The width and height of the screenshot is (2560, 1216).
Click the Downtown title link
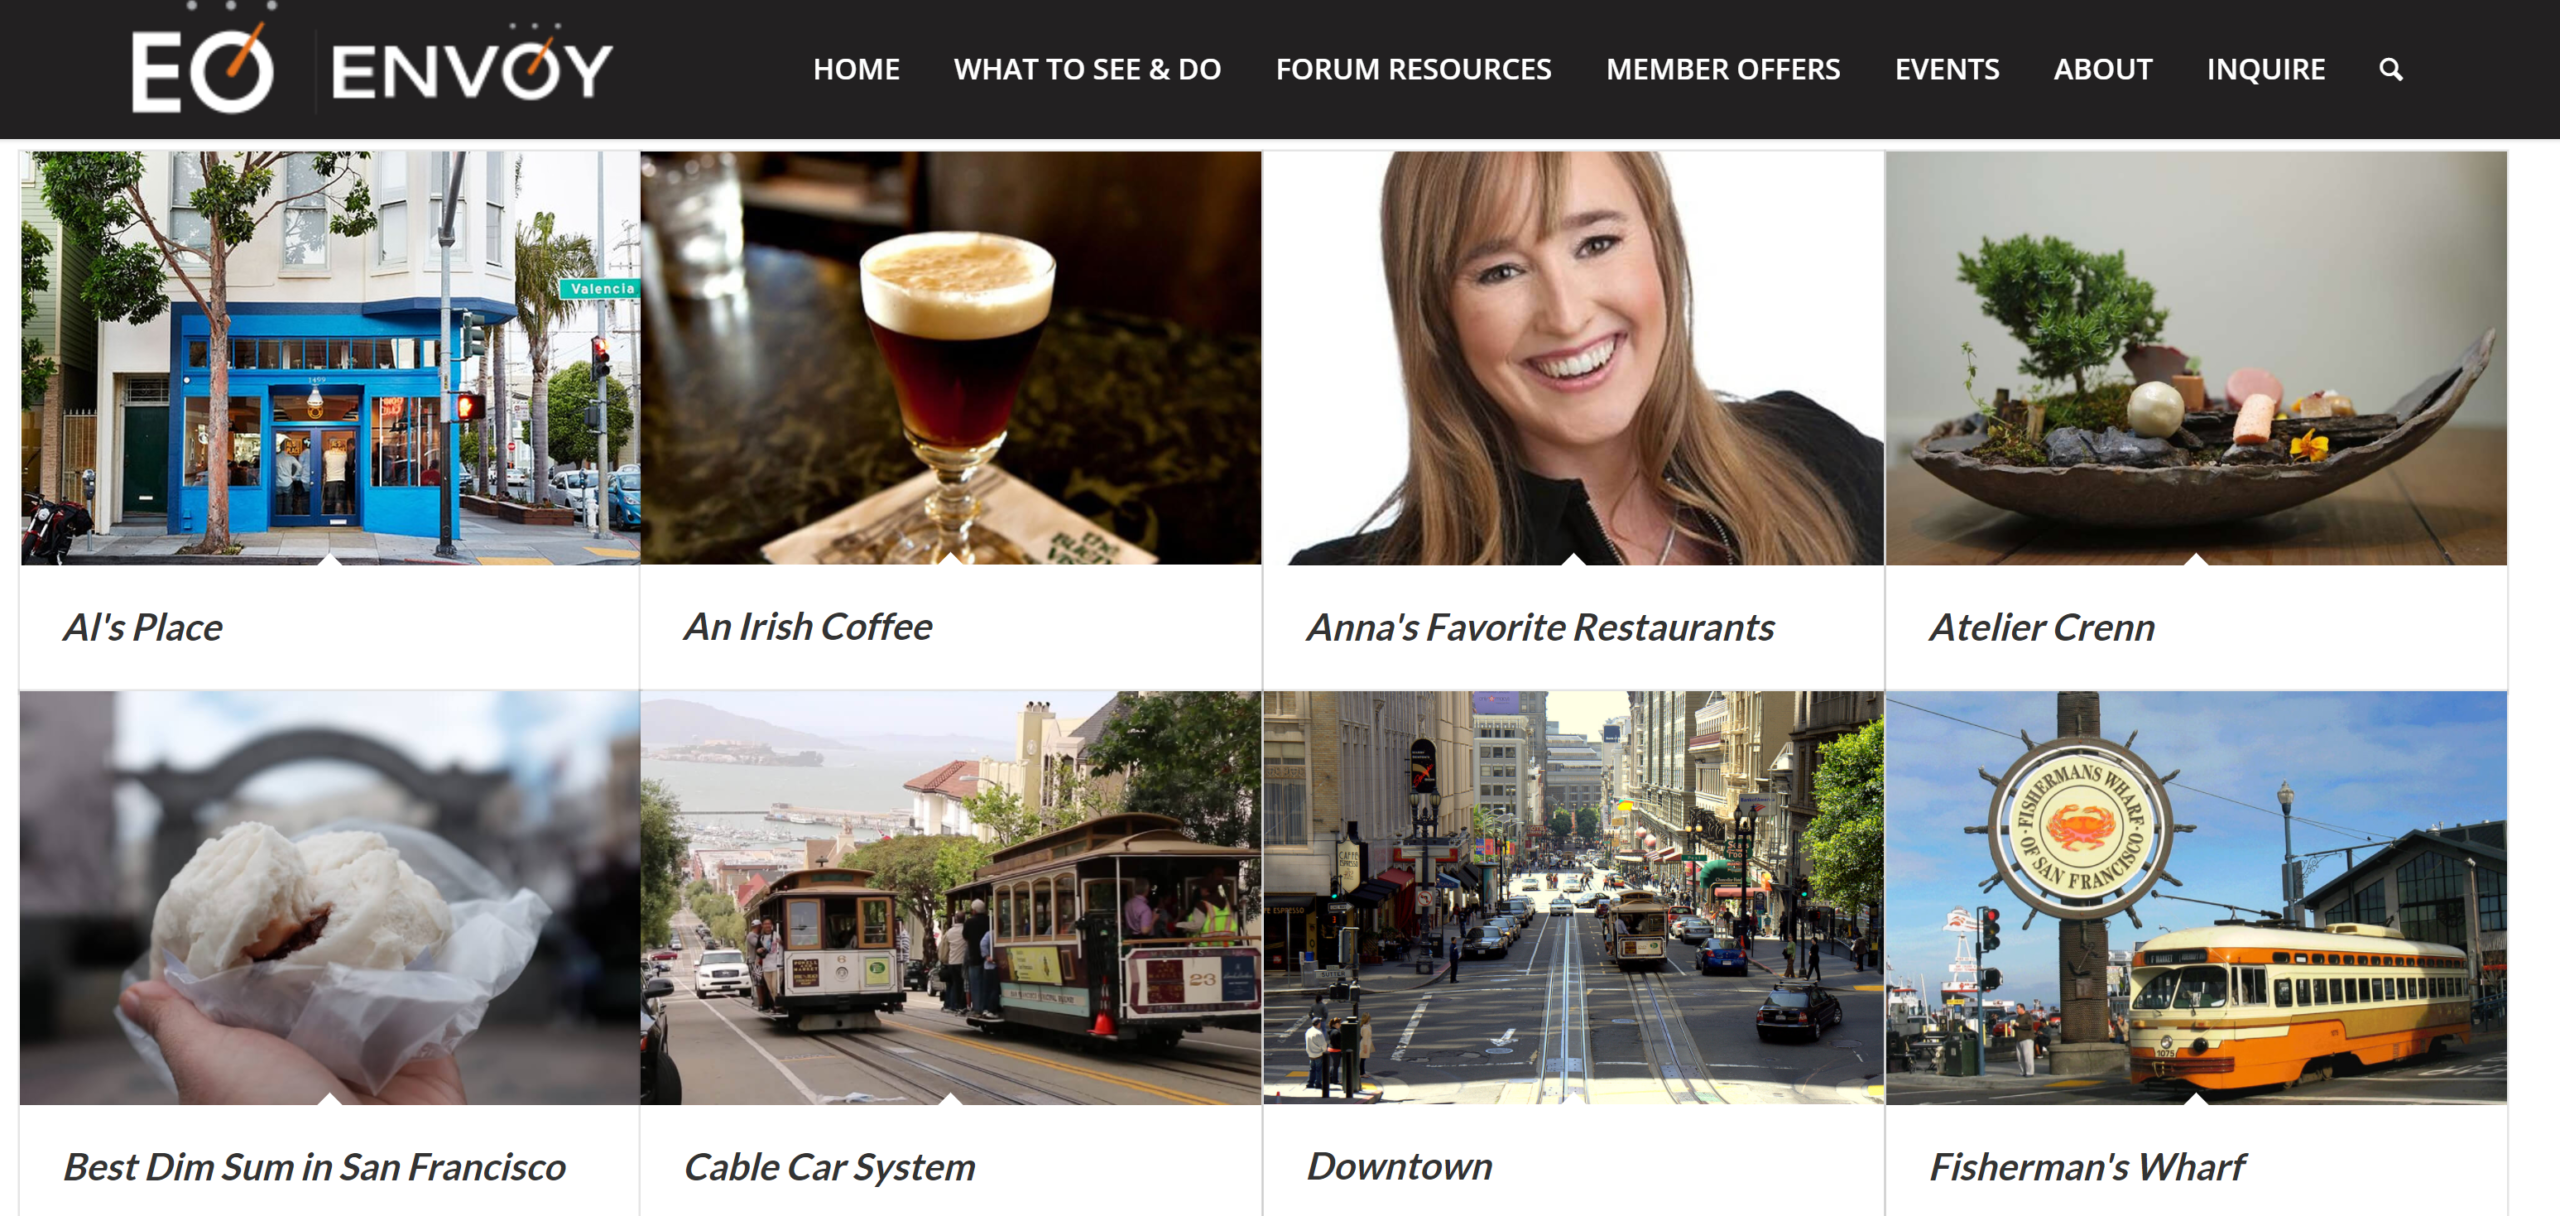(x=1399, y=1167)
